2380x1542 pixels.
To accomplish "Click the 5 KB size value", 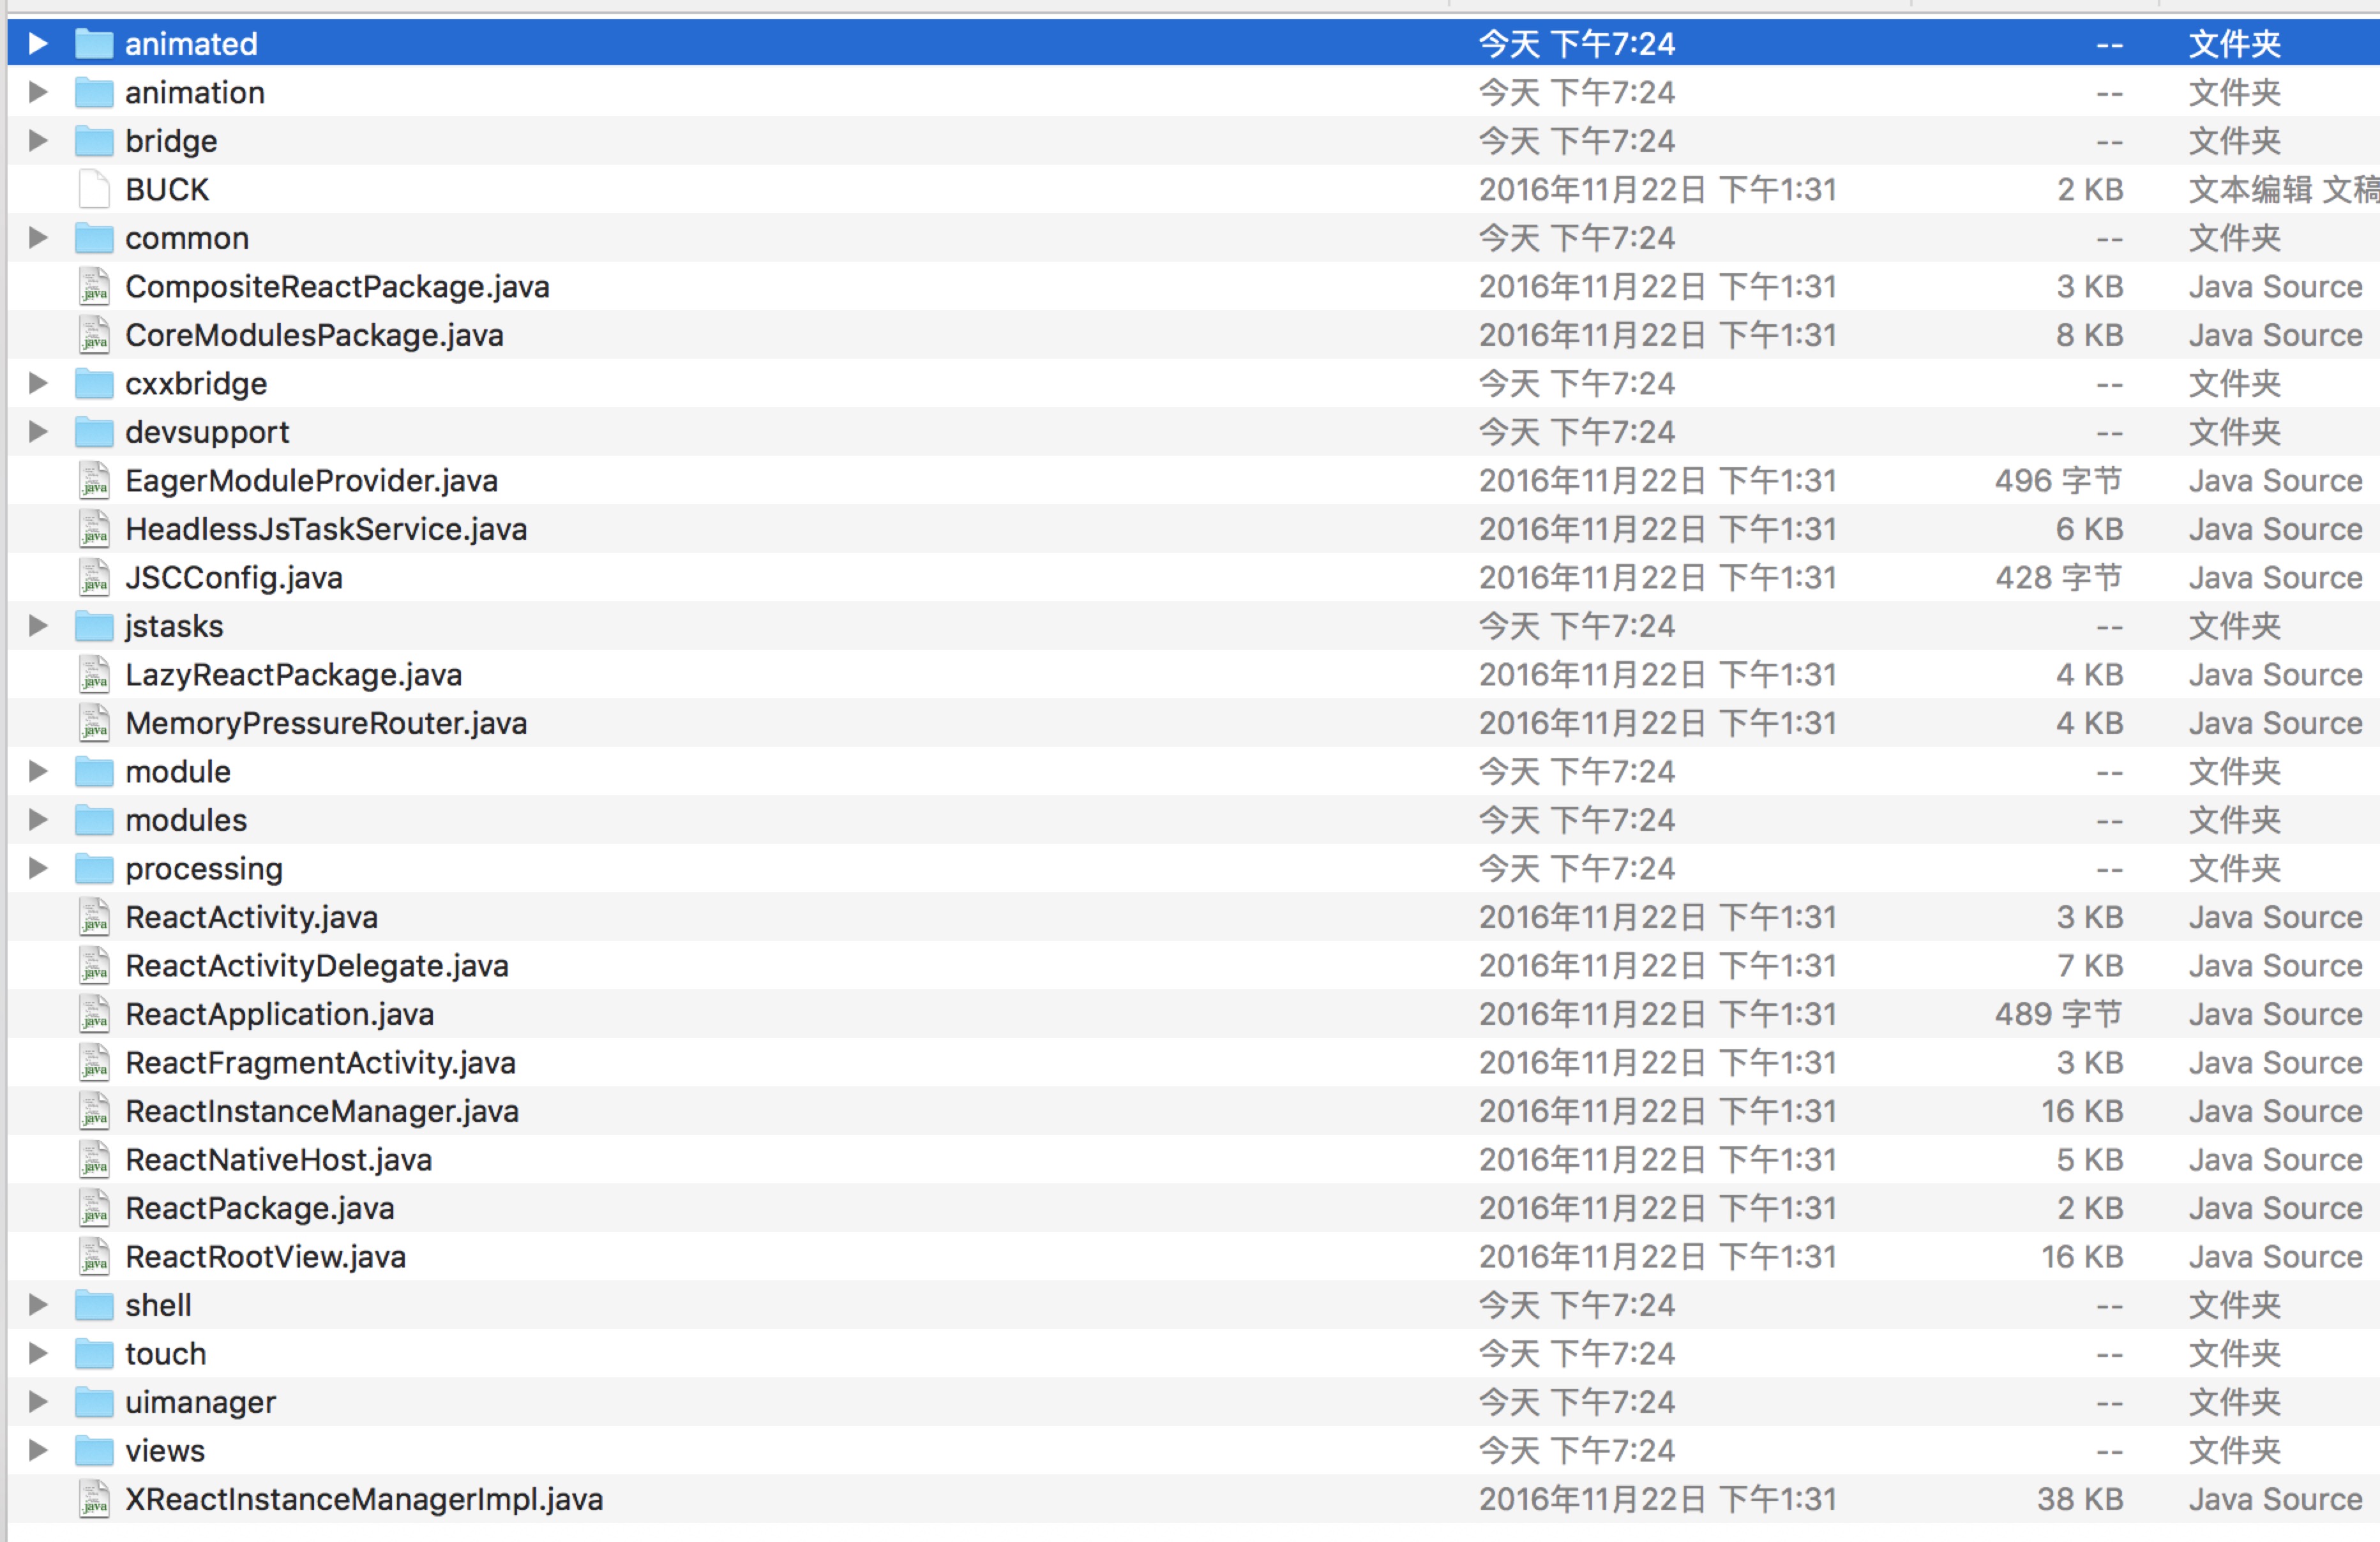I will (x=2090, y=1160).
